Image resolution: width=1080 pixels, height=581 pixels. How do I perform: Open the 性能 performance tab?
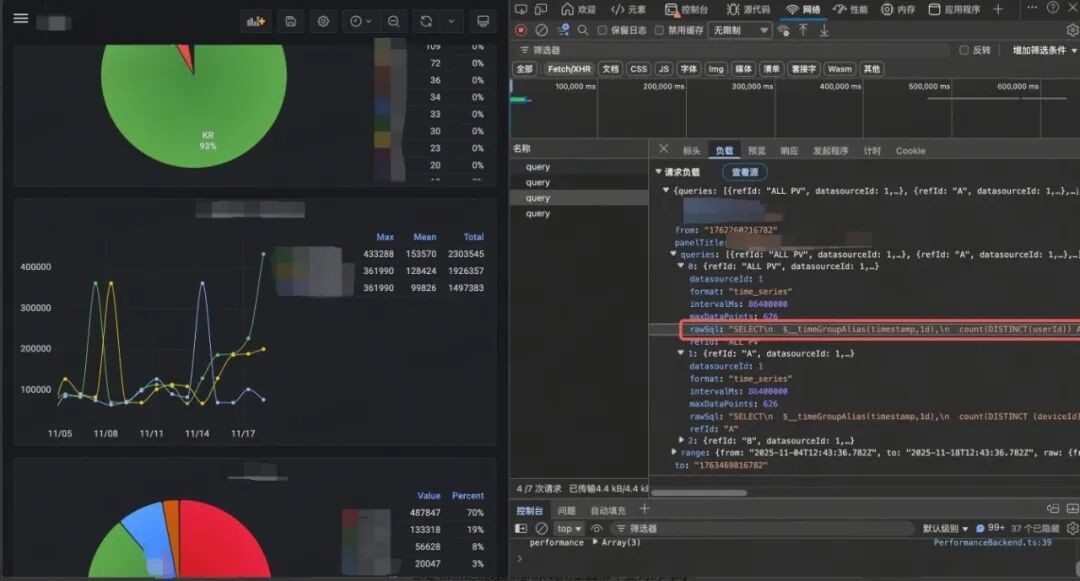pyautogui.click(x=851, y=9)
